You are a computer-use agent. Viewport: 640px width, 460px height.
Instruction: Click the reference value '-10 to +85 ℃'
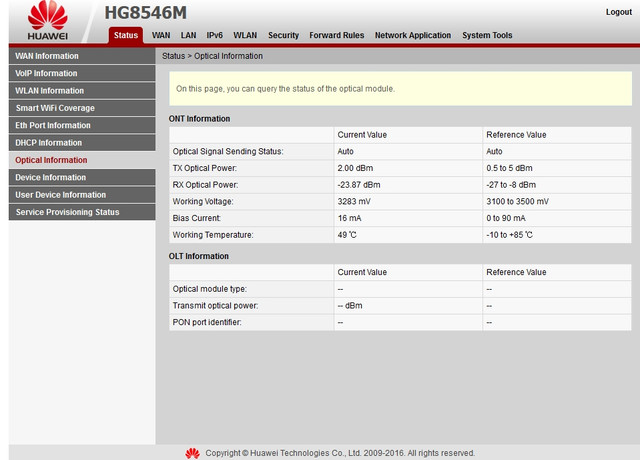pos(509,235)
